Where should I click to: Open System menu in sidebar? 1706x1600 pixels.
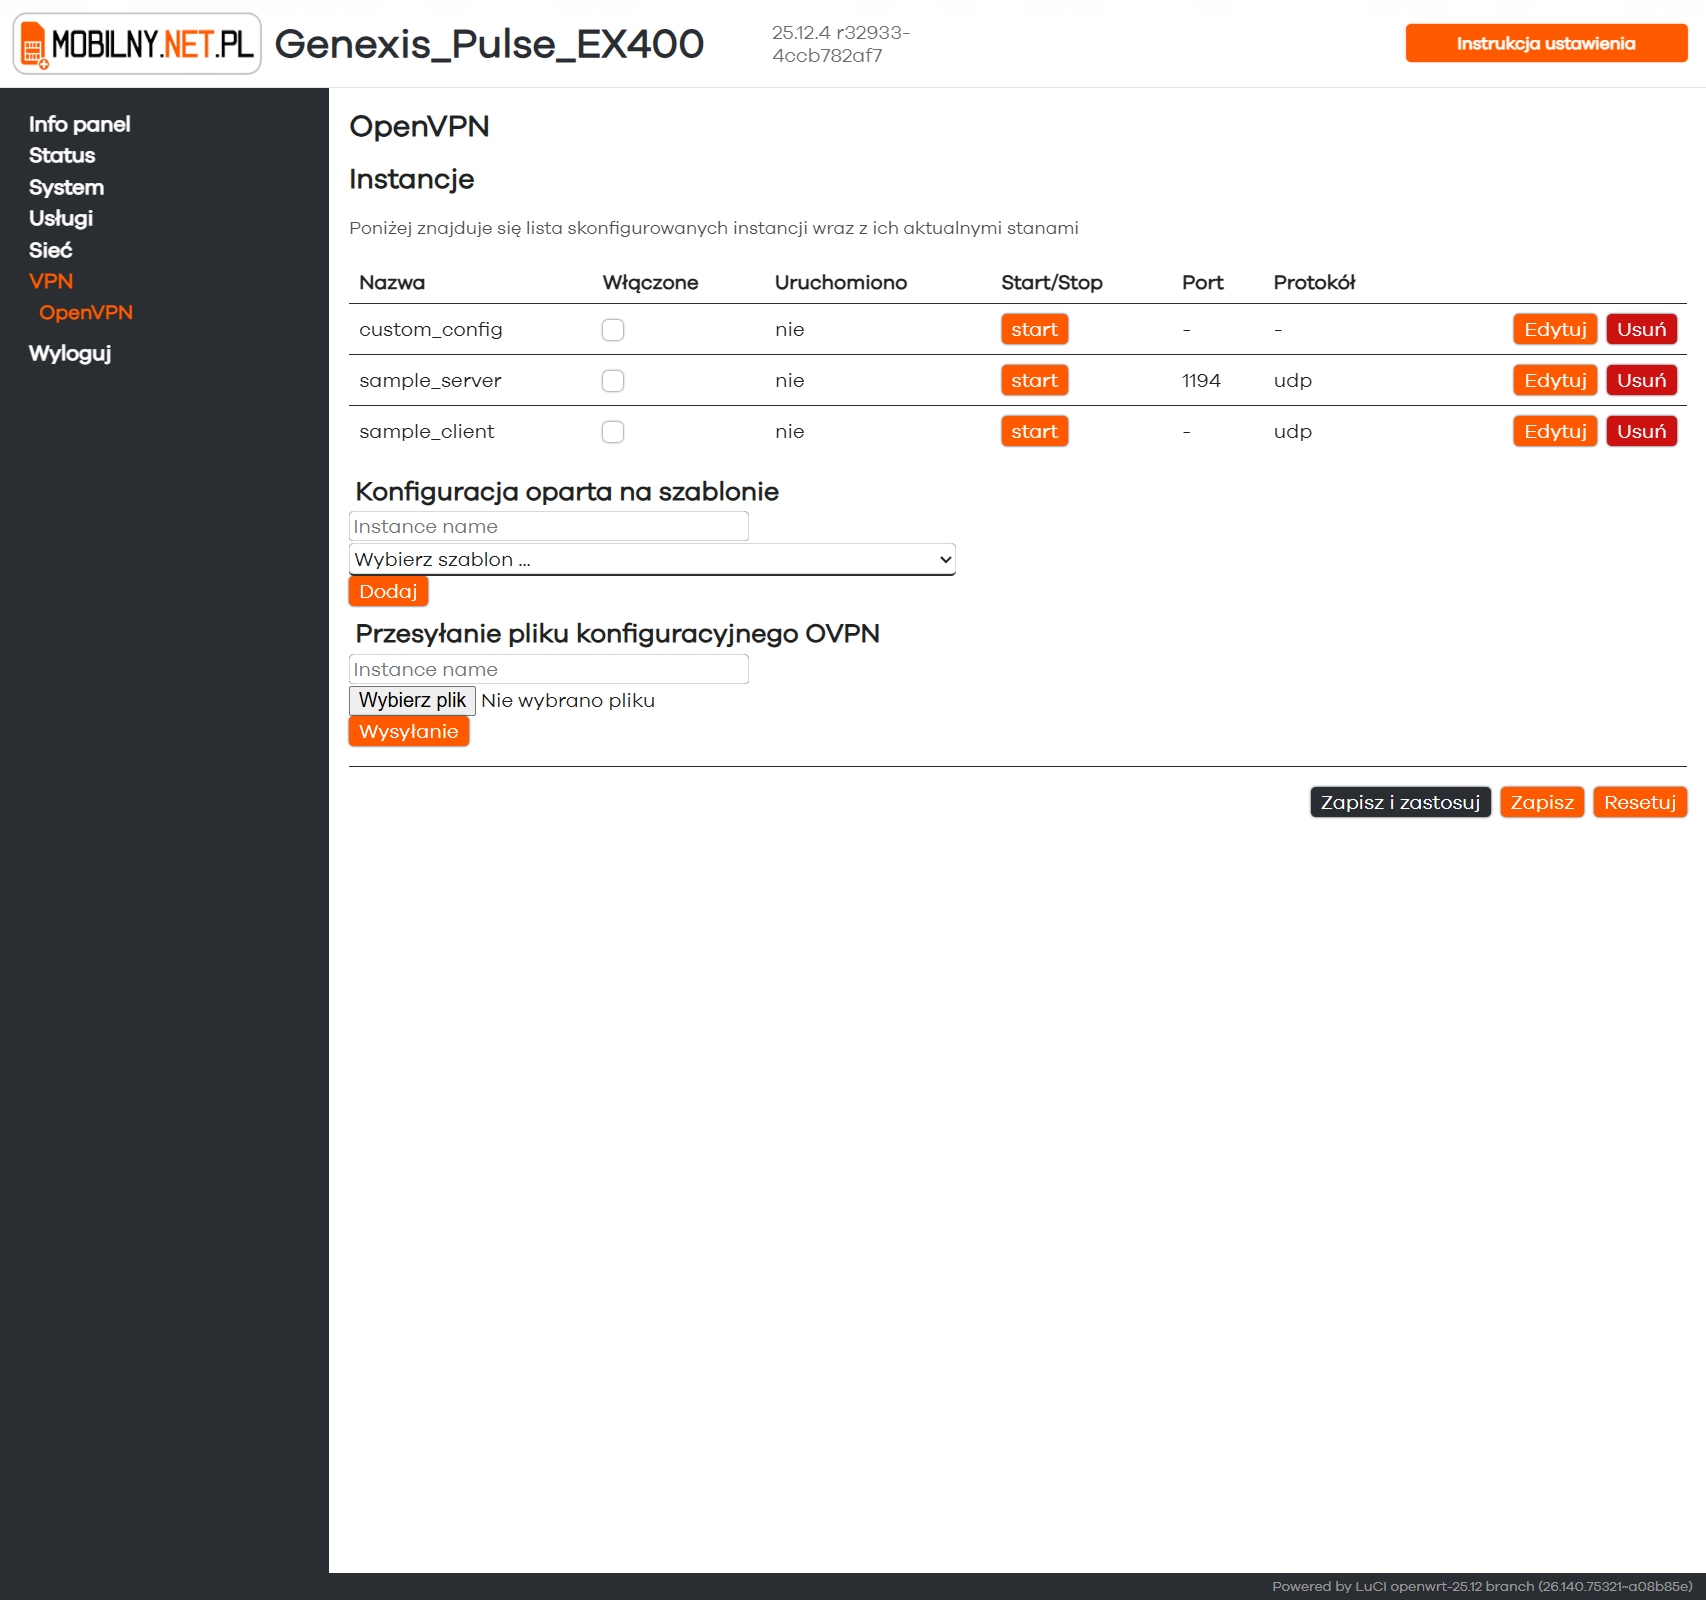(x=66, y=187)
